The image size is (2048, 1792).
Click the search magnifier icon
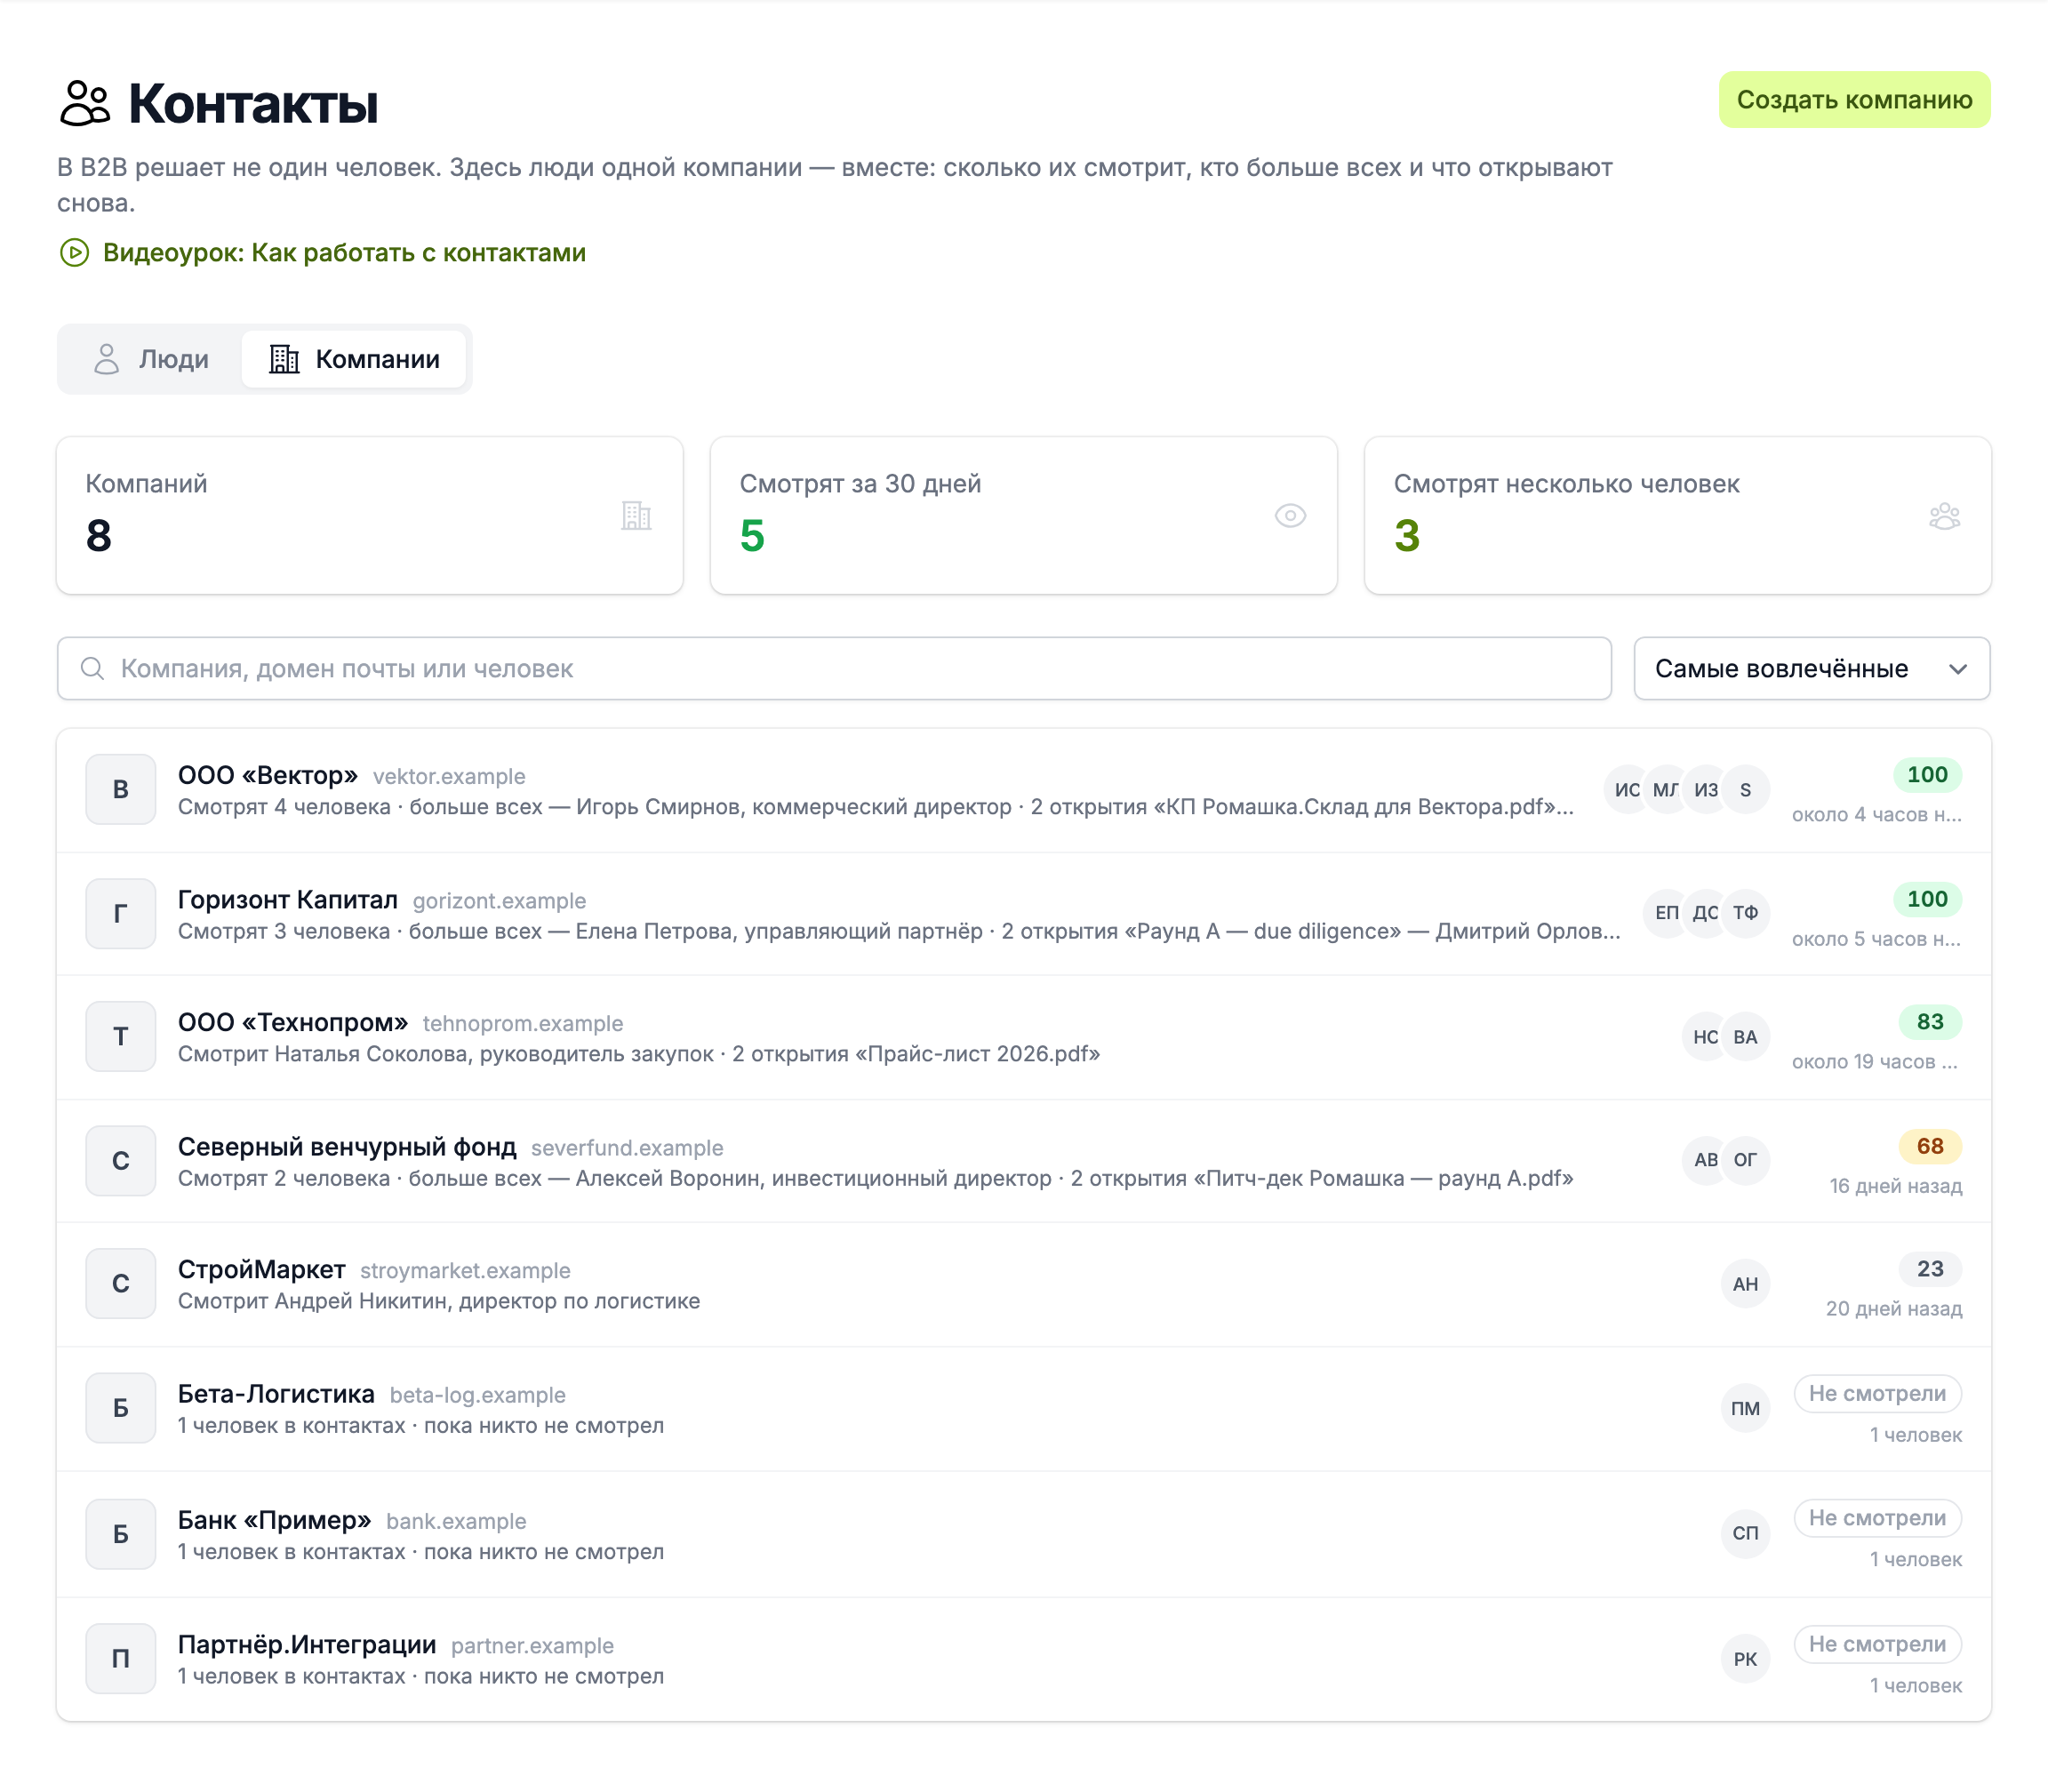click(x=92, y=668)
